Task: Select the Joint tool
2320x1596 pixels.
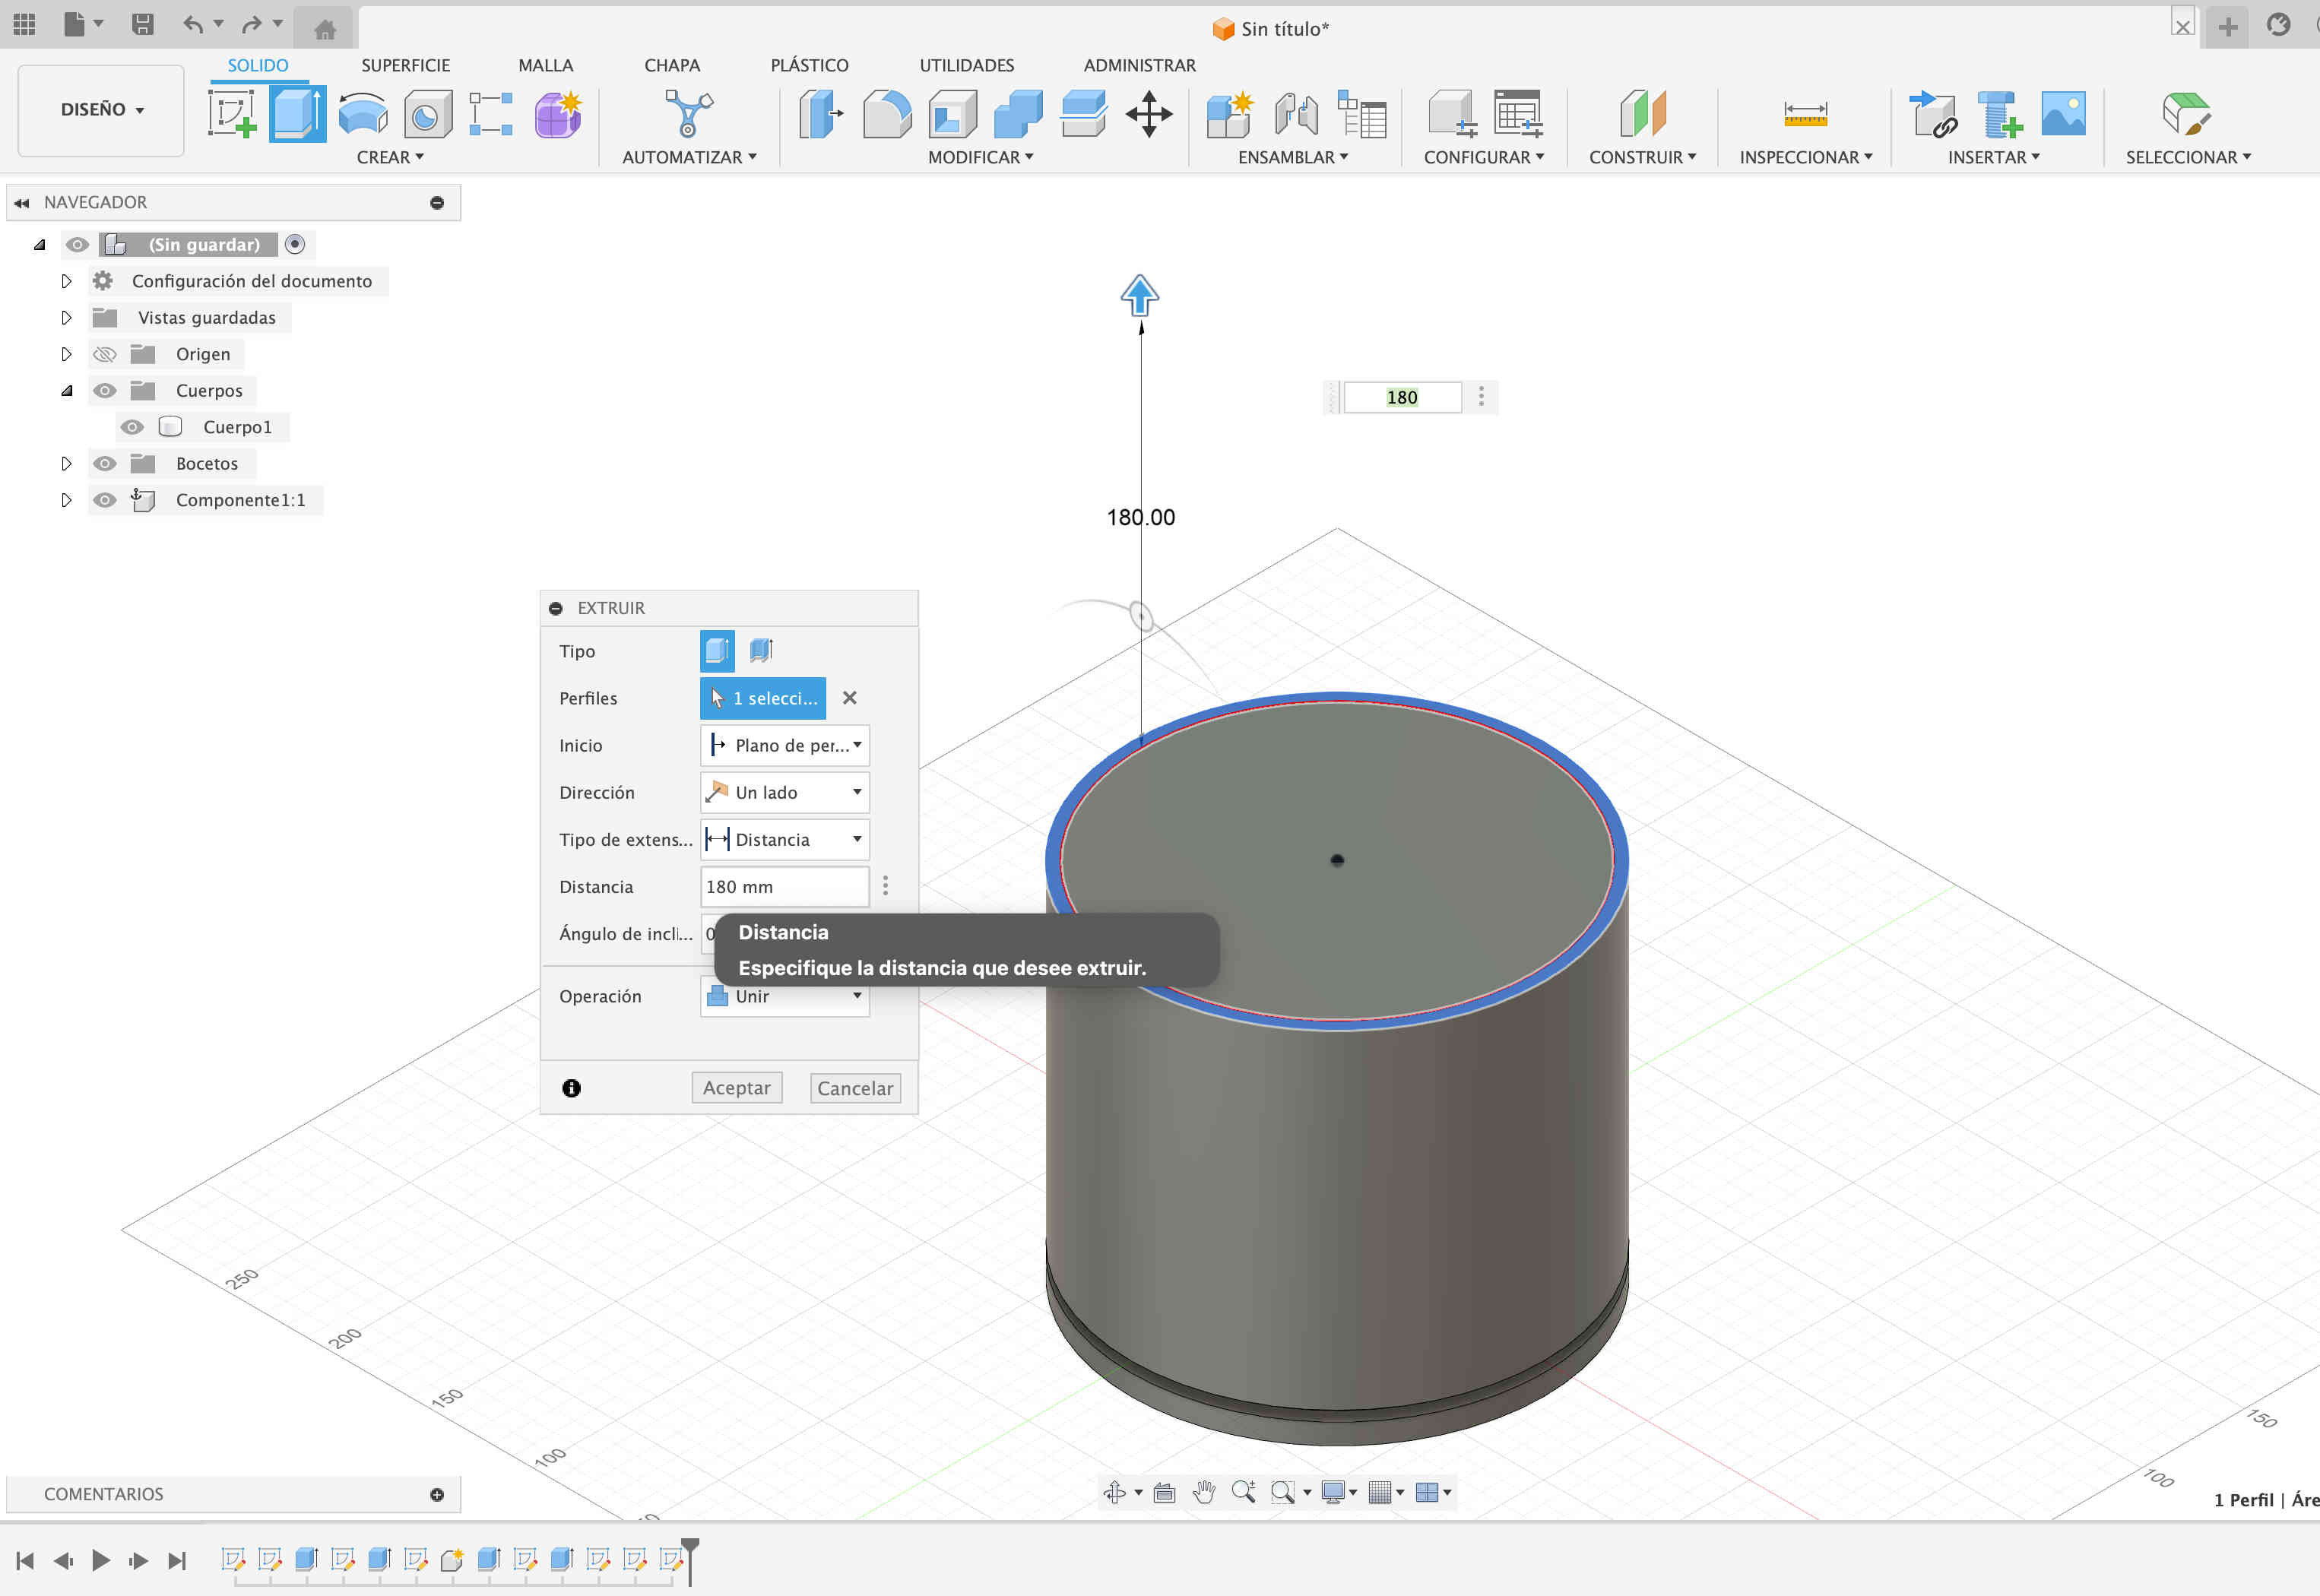Action: pos(1296,114)
